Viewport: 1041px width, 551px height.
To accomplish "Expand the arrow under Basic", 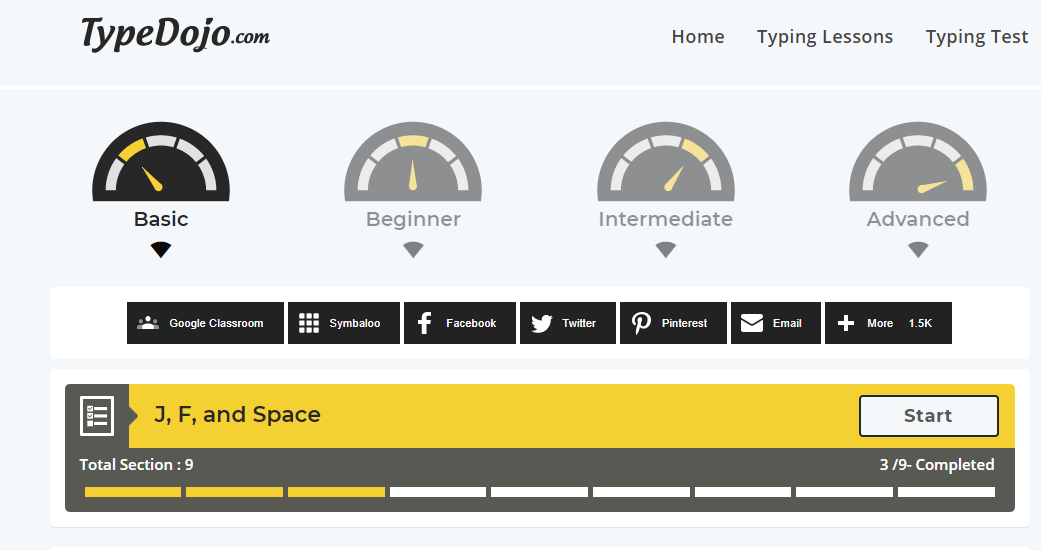I will (x=161, y=250).
